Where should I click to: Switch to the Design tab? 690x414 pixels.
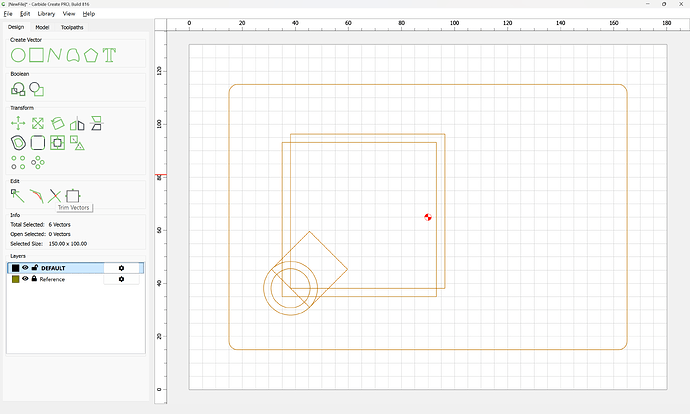16,27
